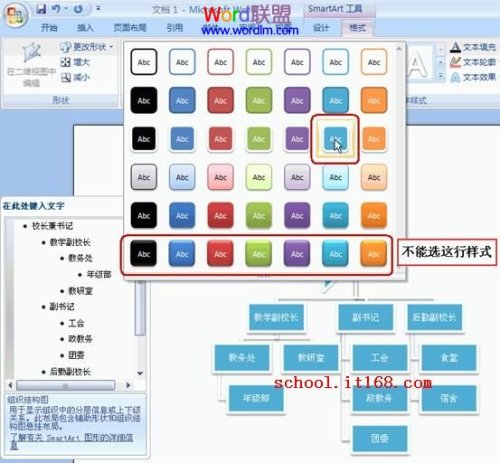
Task: Open link 了解有关 SmartArt 图形的详细信息
Action: point(71,441)
